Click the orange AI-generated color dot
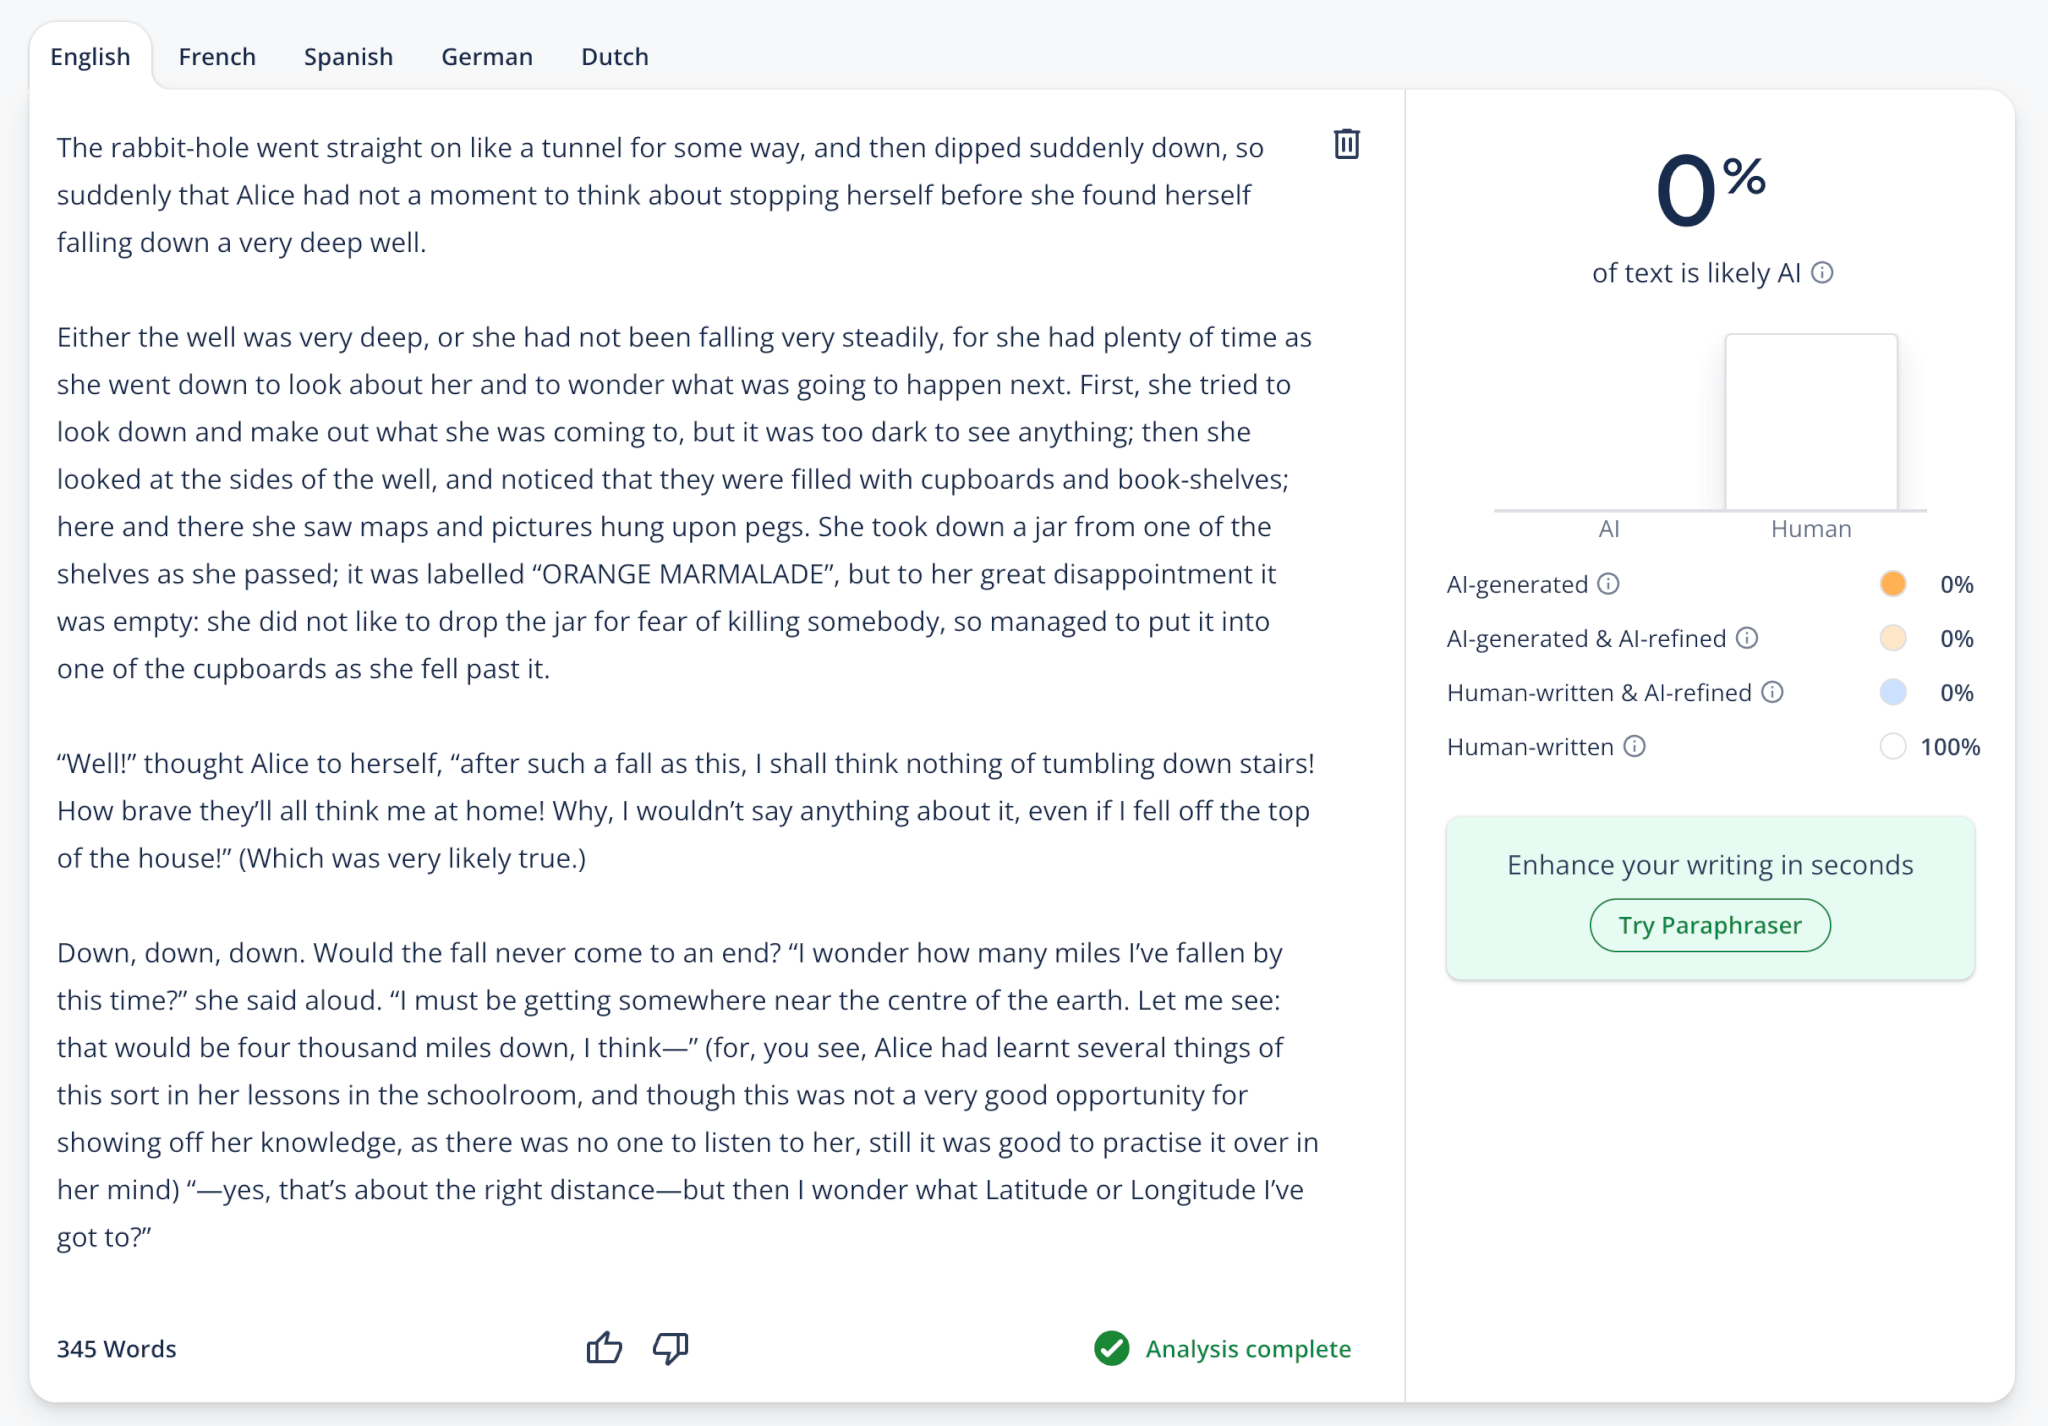The width and height of the screenshot is (2048, 1426). click(x=1892, y=584)
